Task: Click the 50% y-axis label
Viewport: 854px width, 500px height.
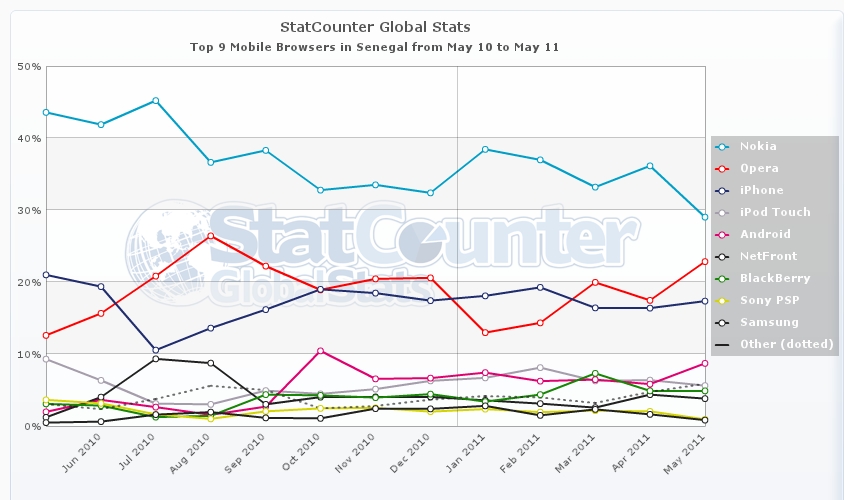Action: [29, 66]
